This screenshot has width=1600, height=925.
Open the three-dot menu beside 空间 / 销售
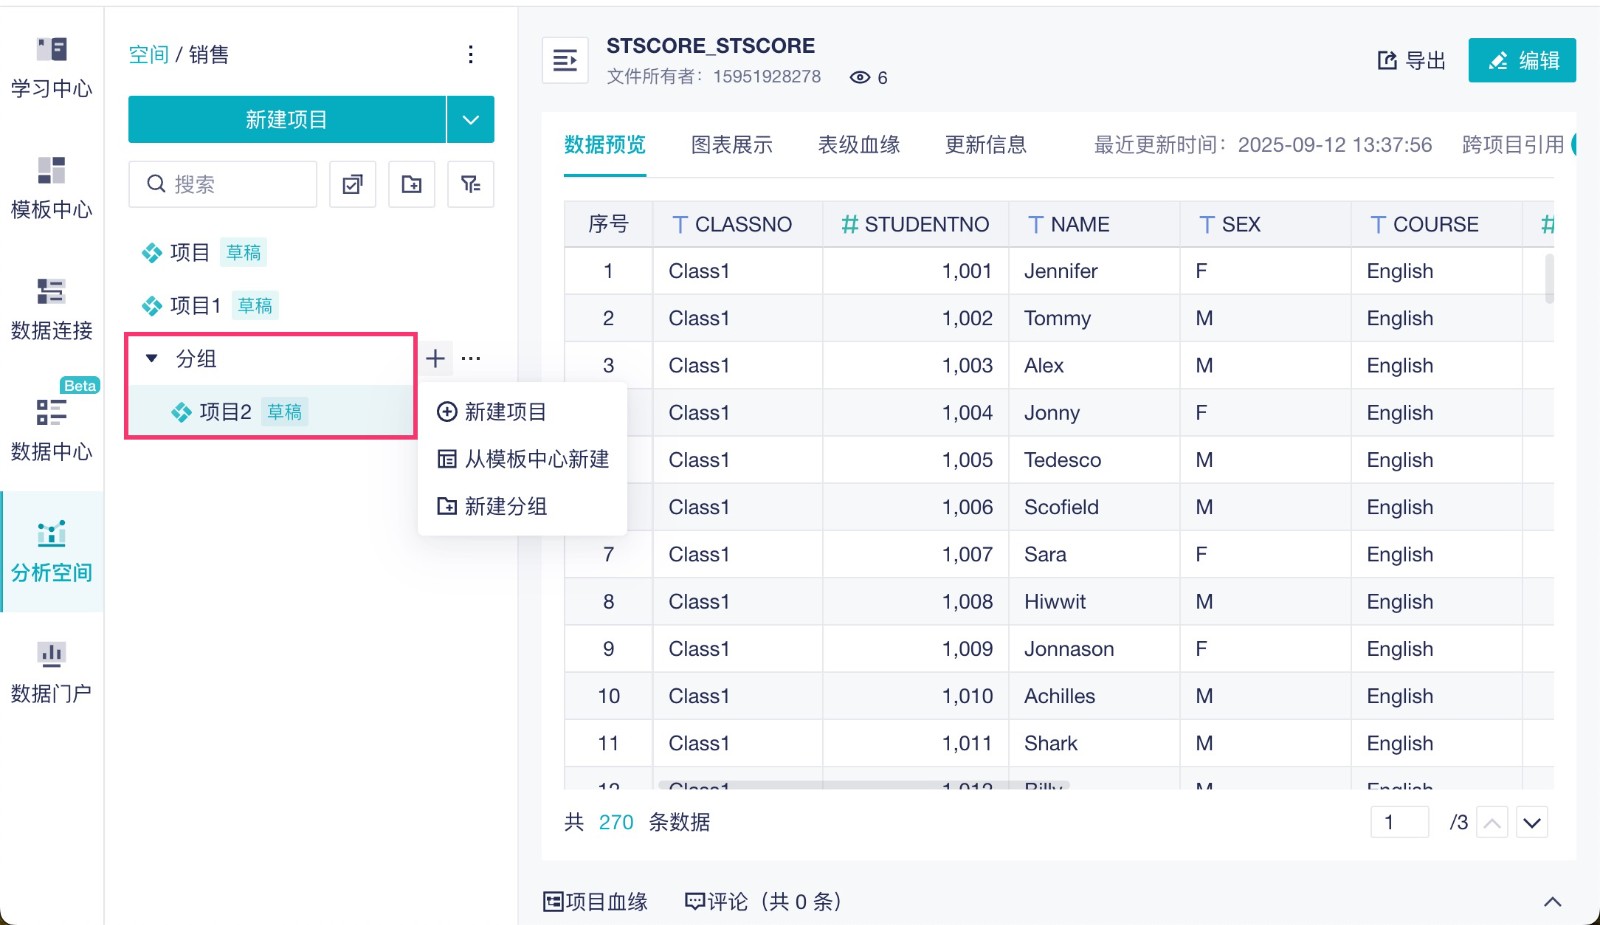pos(470,54)
